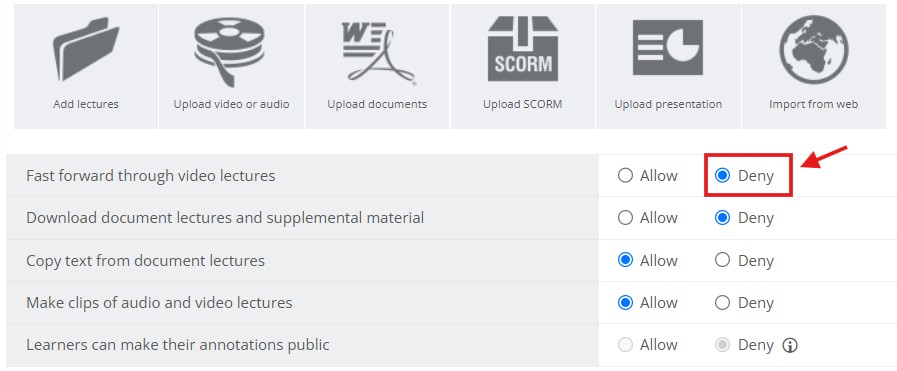Choose the Upload presentation slide icon

(x=668, y=47)
